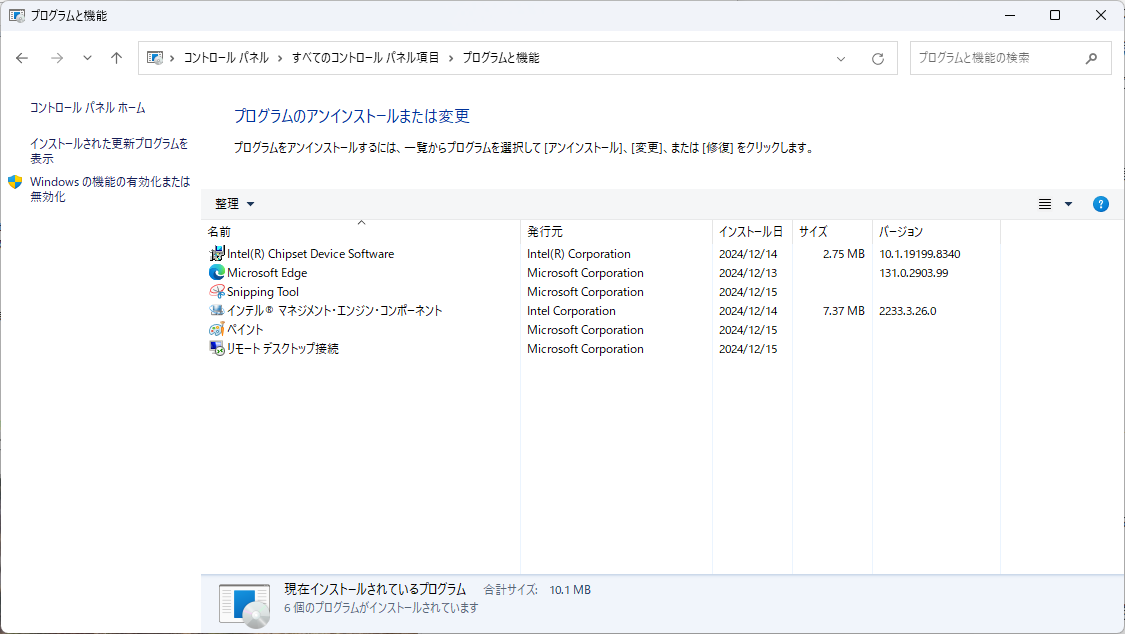The height and width of the screenshot is (634, 1125).
Task: Close the プログラムと機能 window
Action: 1101,15
